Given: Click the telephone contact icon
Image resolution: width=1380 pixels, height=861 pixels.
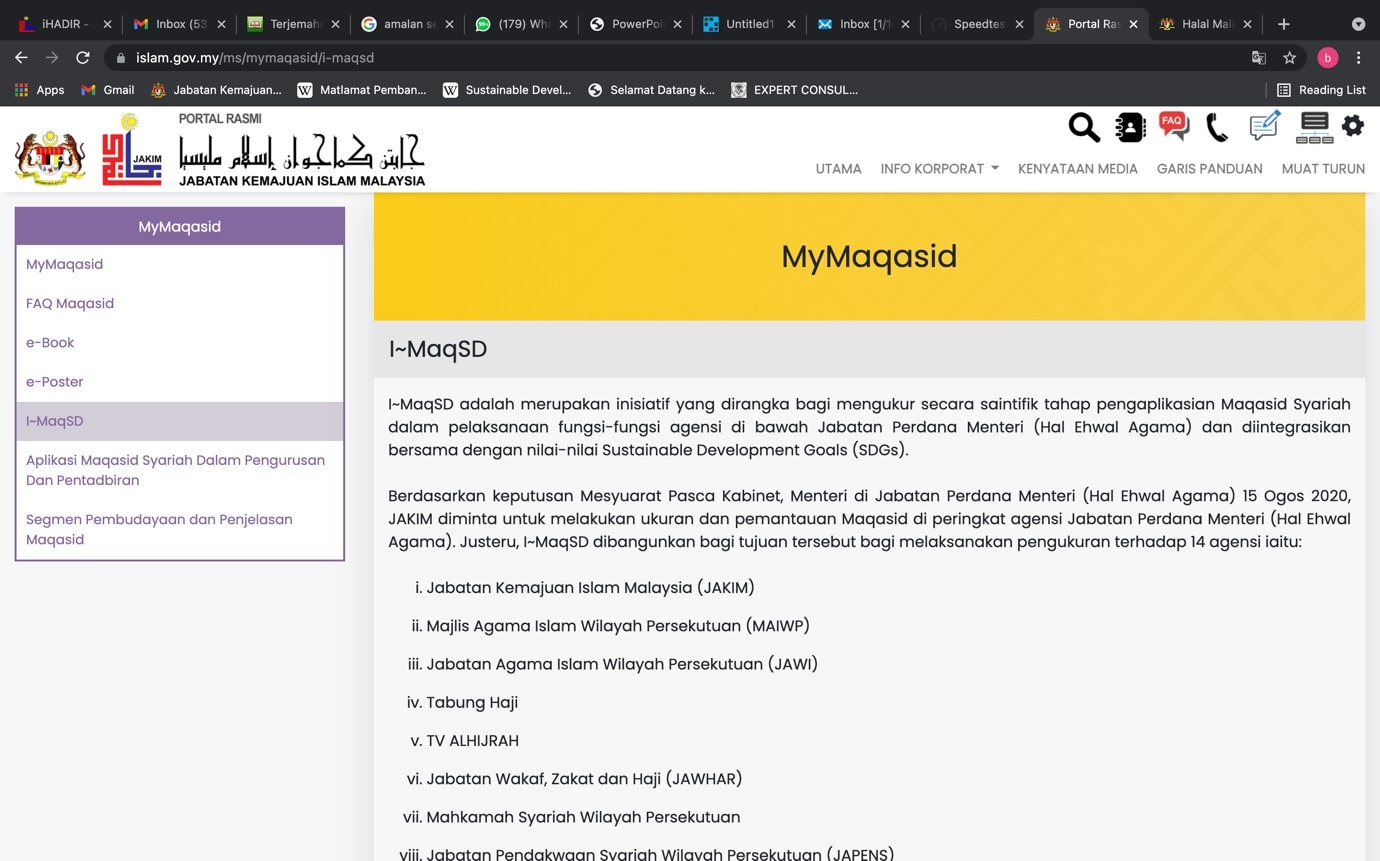Looking at the screenshot, I should [1217, 127].
